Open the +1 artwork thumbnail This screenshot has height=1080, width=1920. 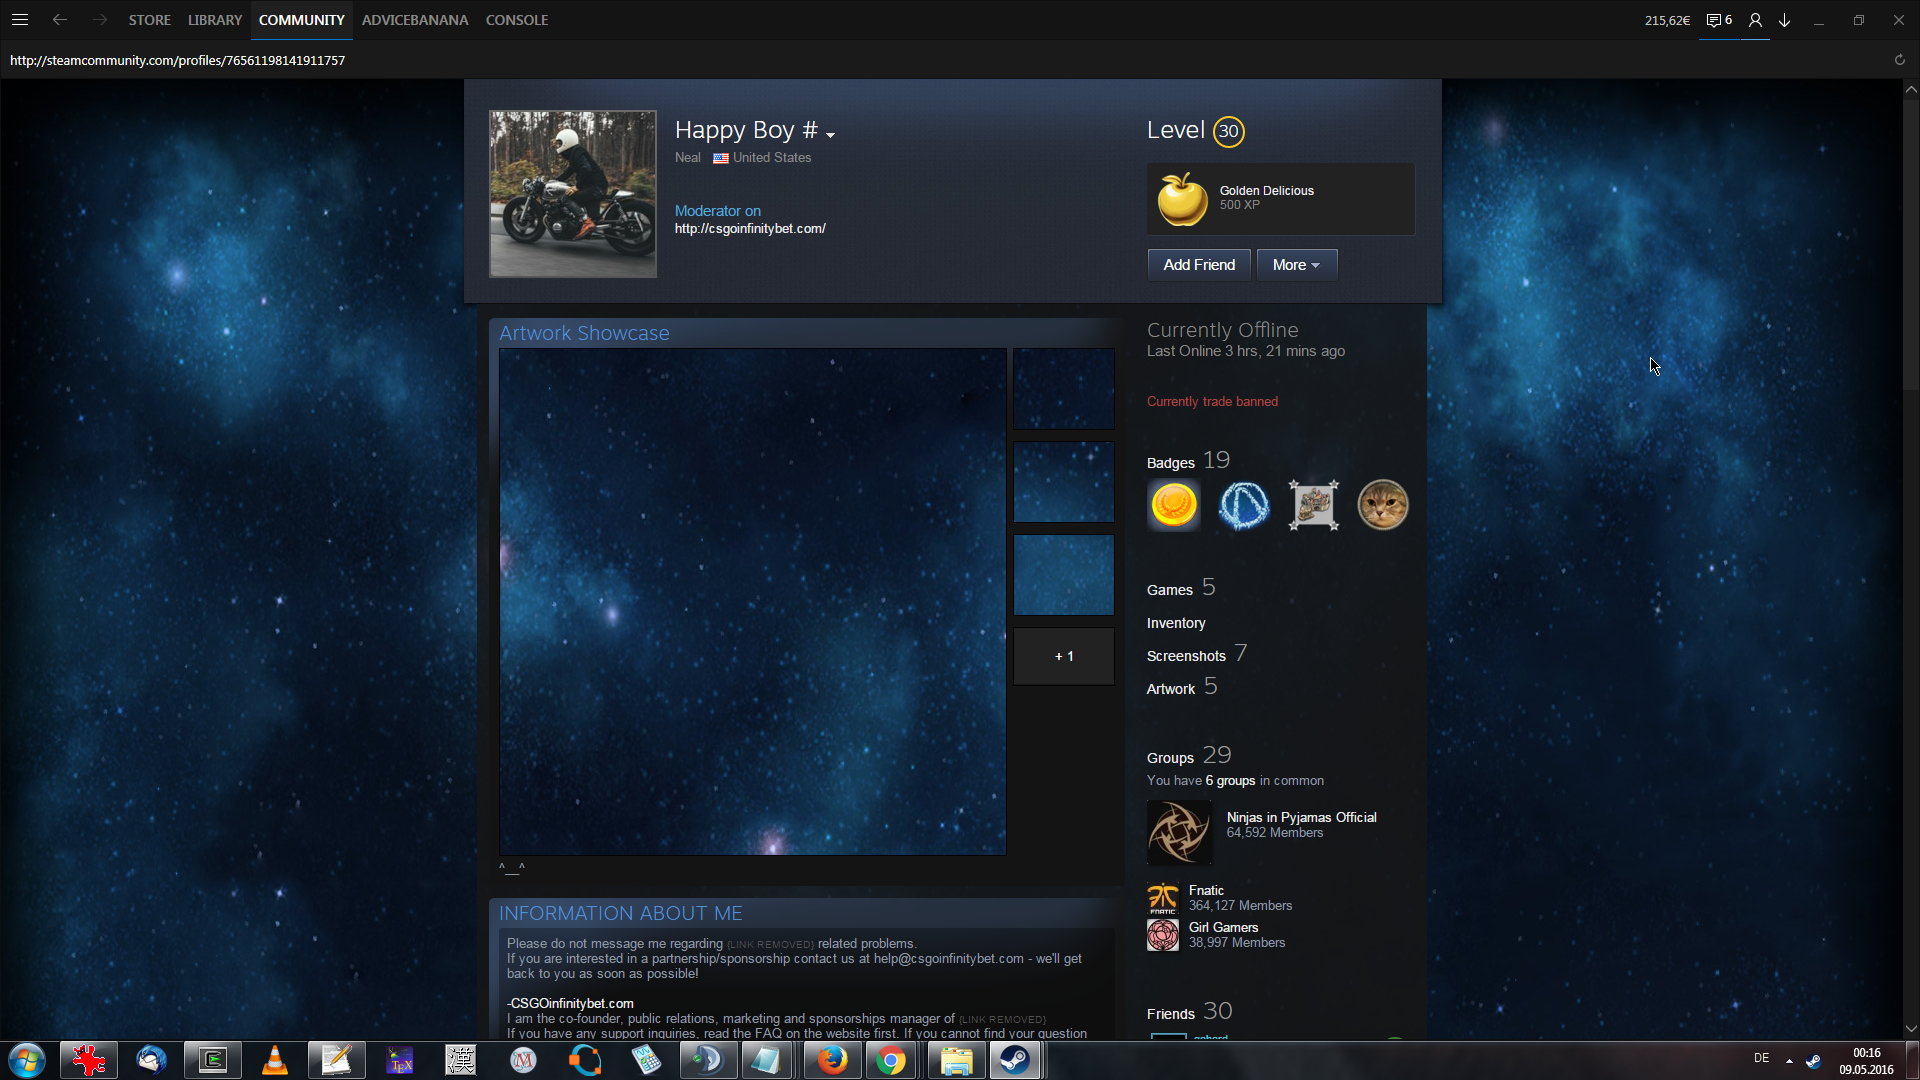point(1063,657)
